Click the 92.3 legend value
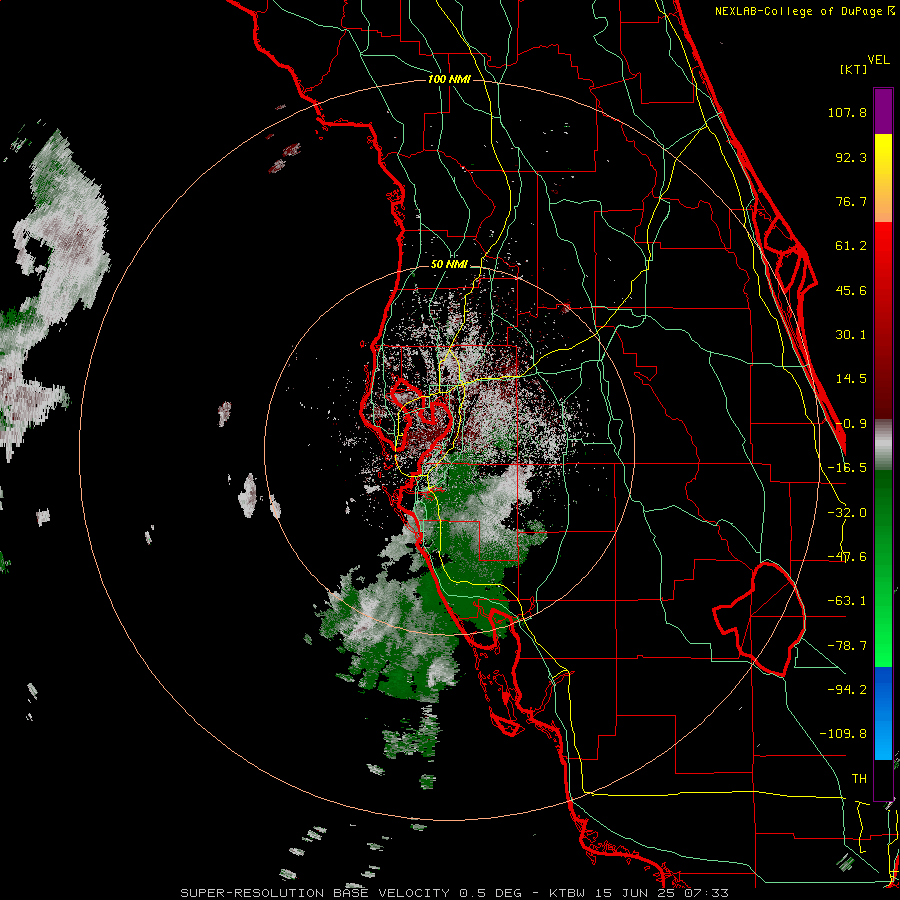 pos(851,157)
